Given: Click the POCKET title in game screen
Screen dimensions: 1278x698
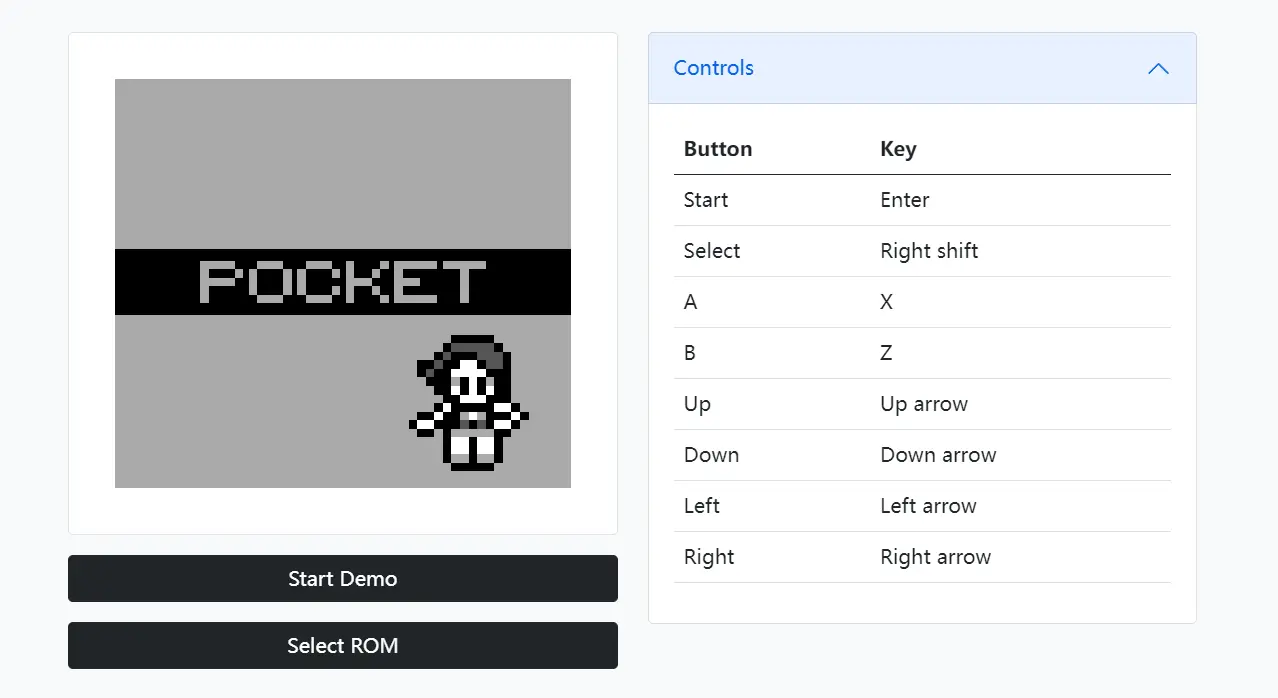Looking at the screenshot, I should tap(342, 282).
